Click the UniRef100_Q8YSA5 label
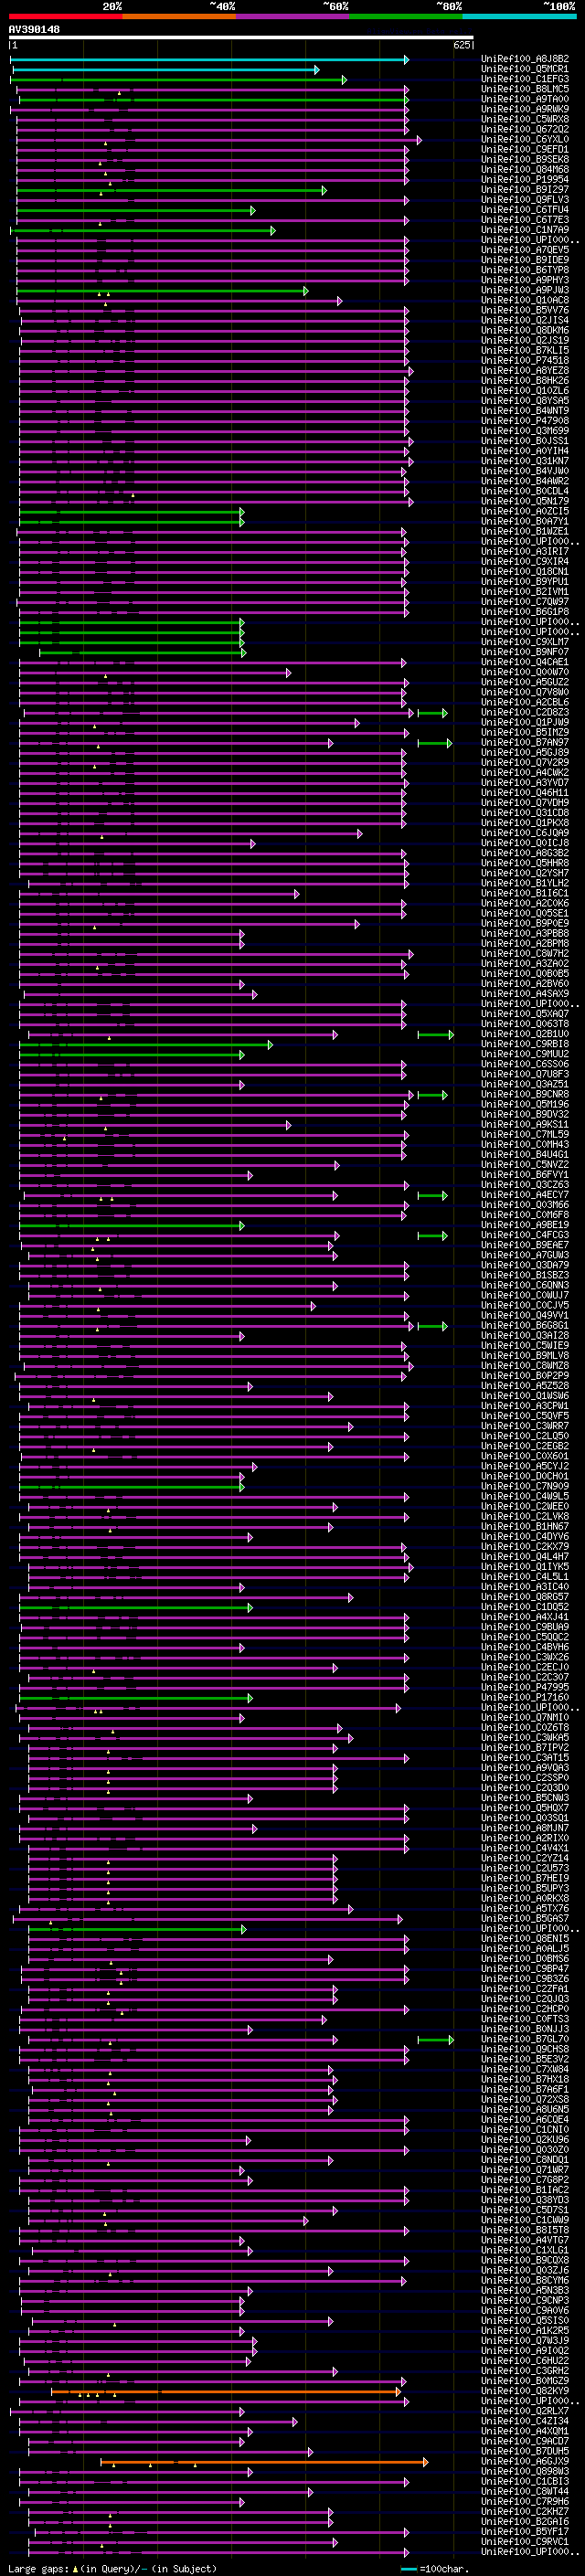Viewport: 585px width, 2576px height. pos(525,401)
